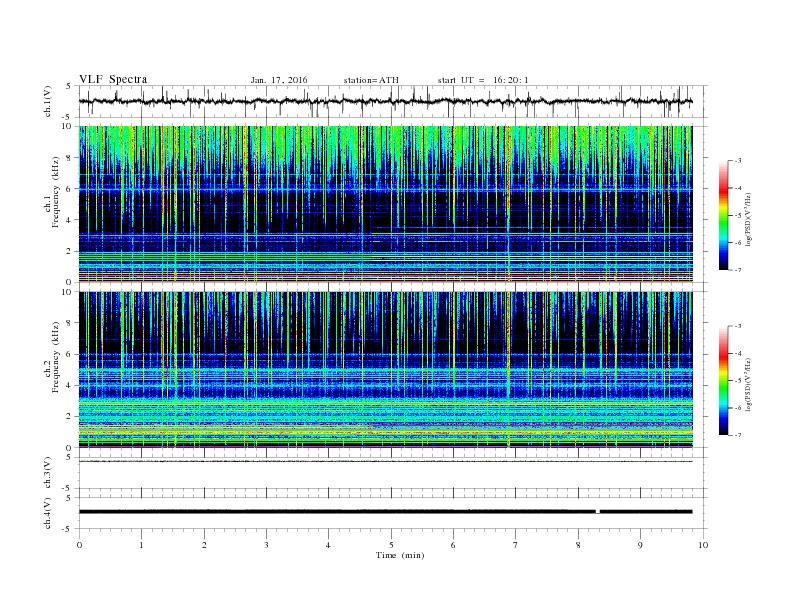Click the "6" kHz tick on ch.2 frequency axis
Viewport: 792px width, 612px height.
(69, 354)
